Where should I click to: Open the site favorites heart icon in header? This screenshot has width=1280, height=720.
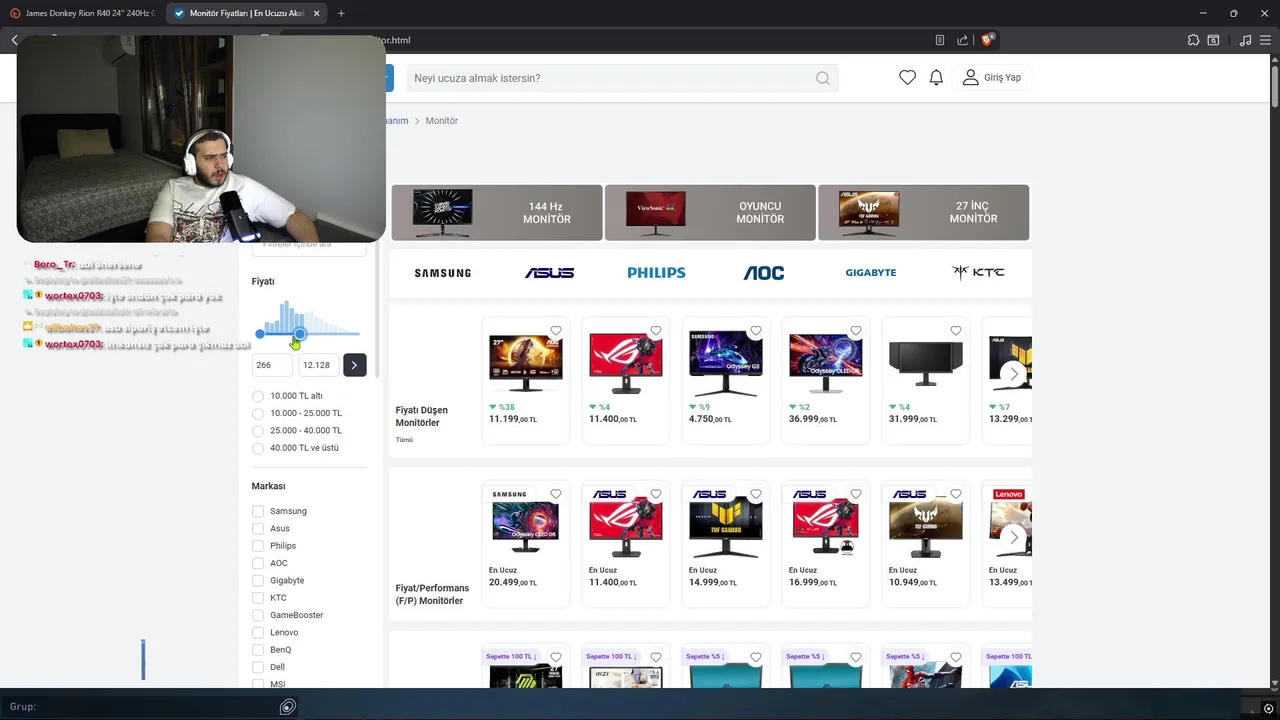907,77
